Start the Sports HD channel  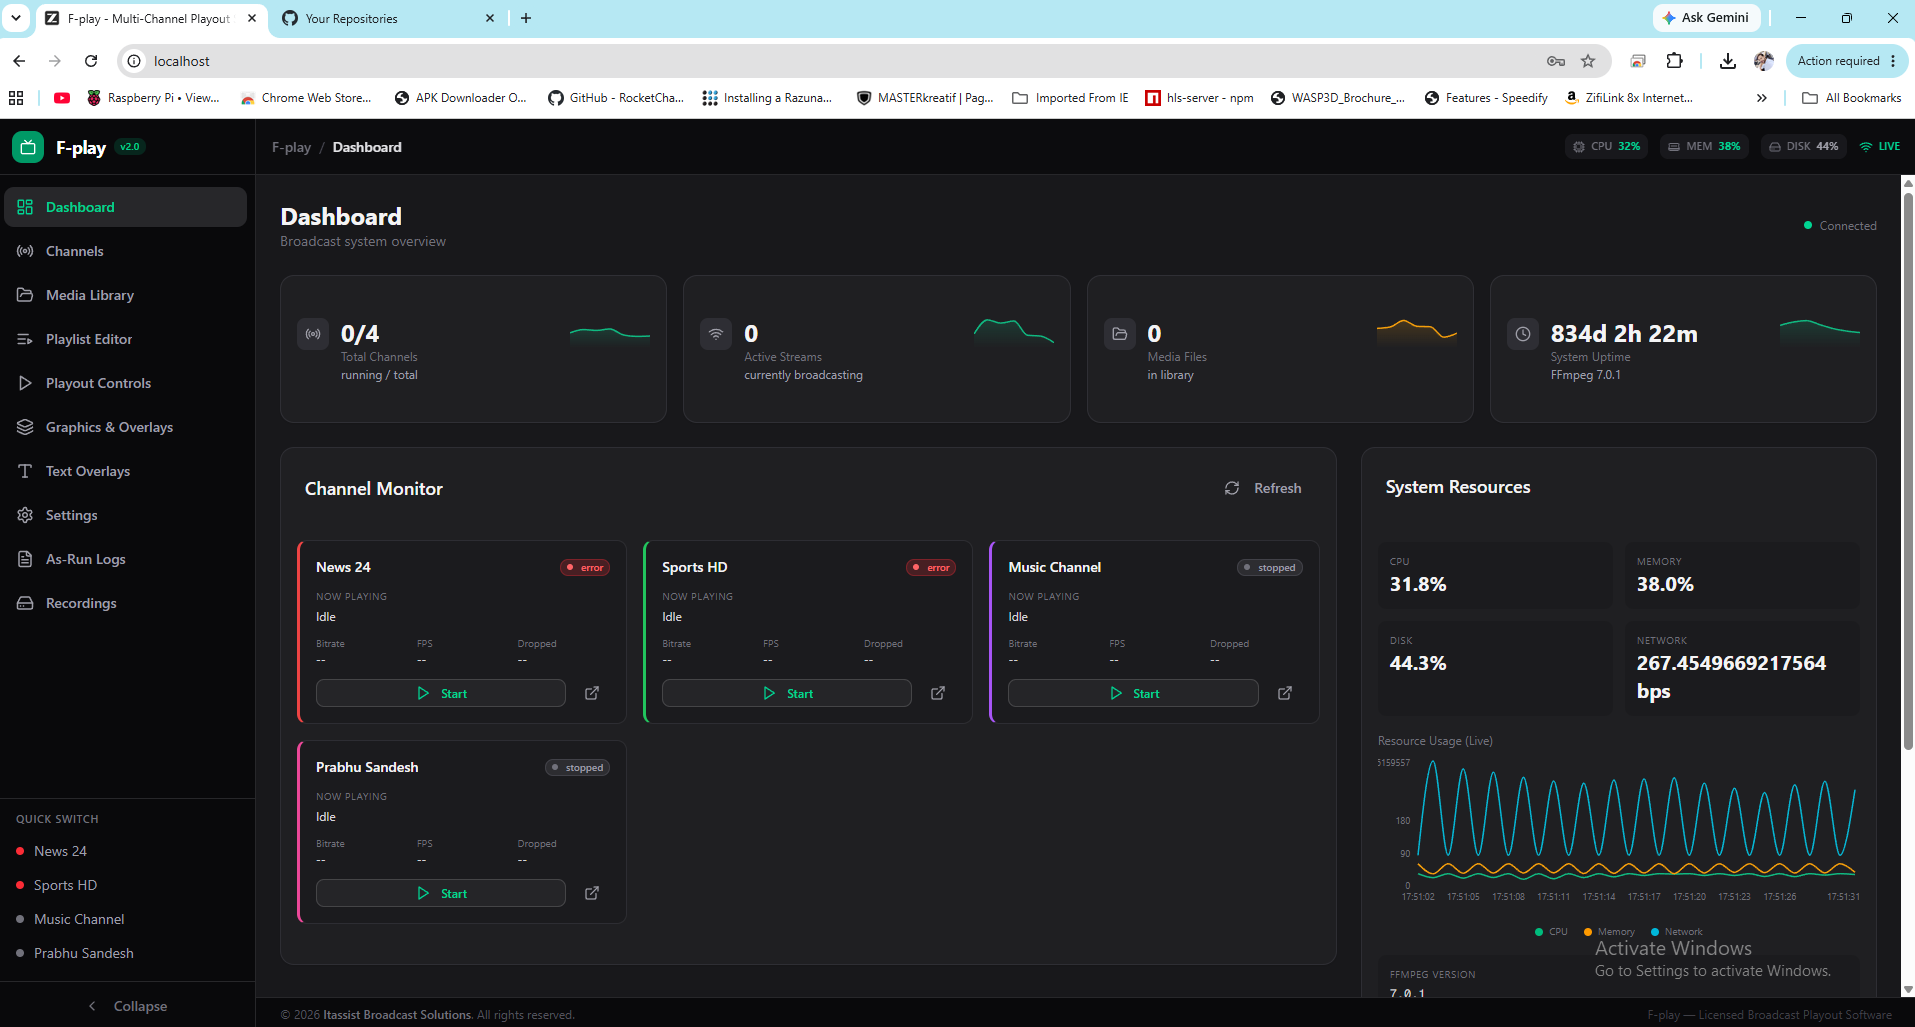pos(787,693)
